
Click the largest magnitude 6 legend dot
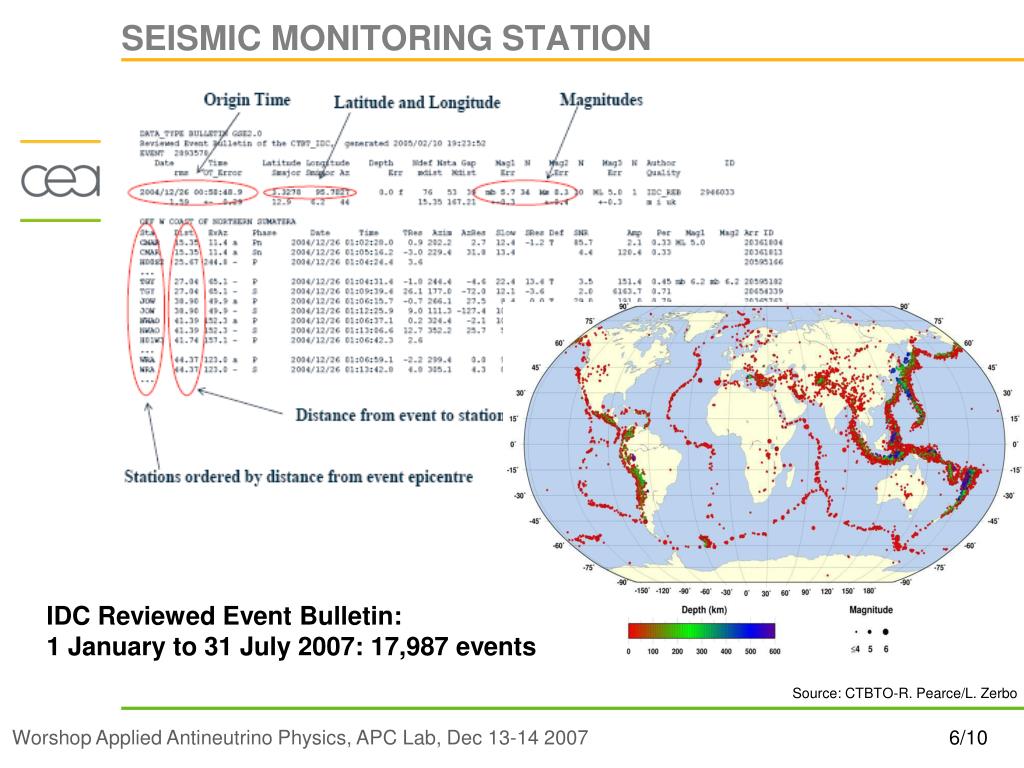pyautogui.click(x=886, y=632)
